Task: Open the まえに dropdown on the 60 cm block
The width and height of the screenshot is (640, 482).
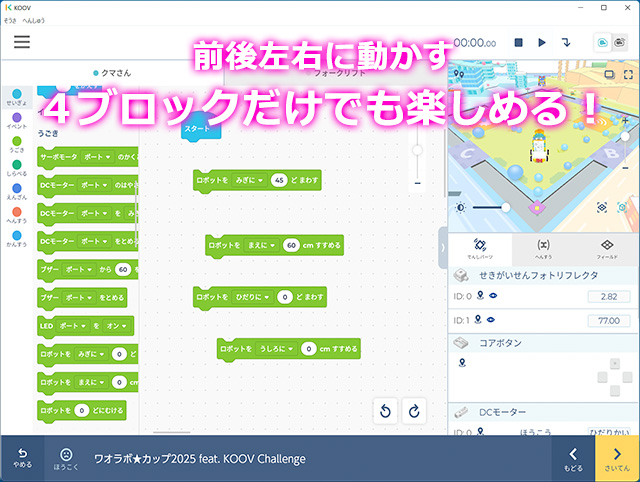Action: click(x=261, y=245)
